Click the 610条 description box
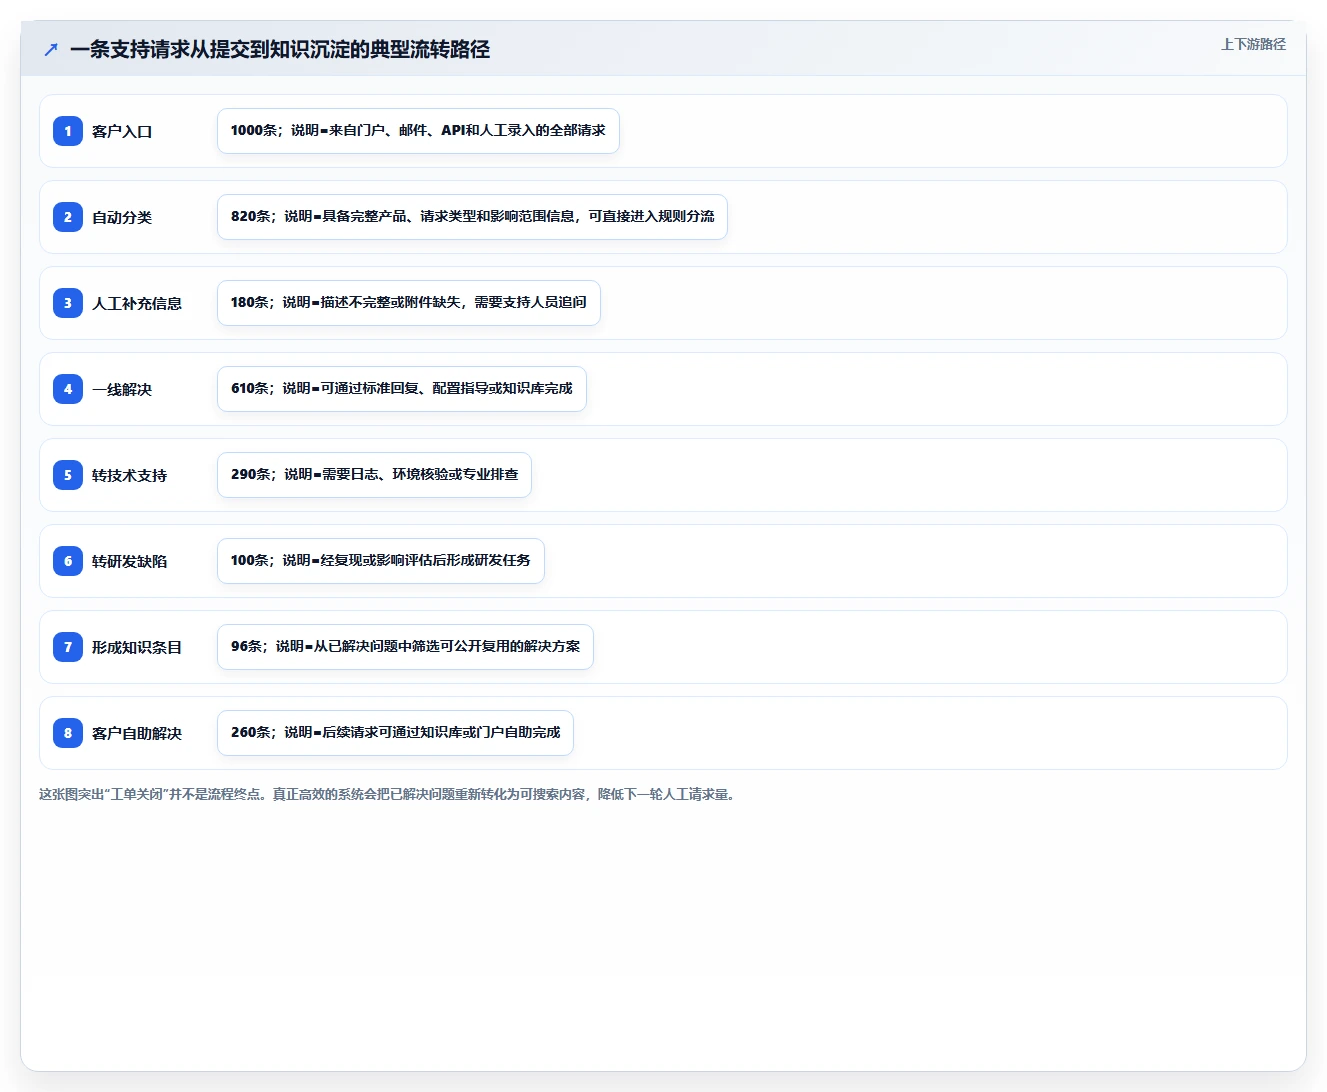This screenshot has width=1327, height=1092. (402, 389)
